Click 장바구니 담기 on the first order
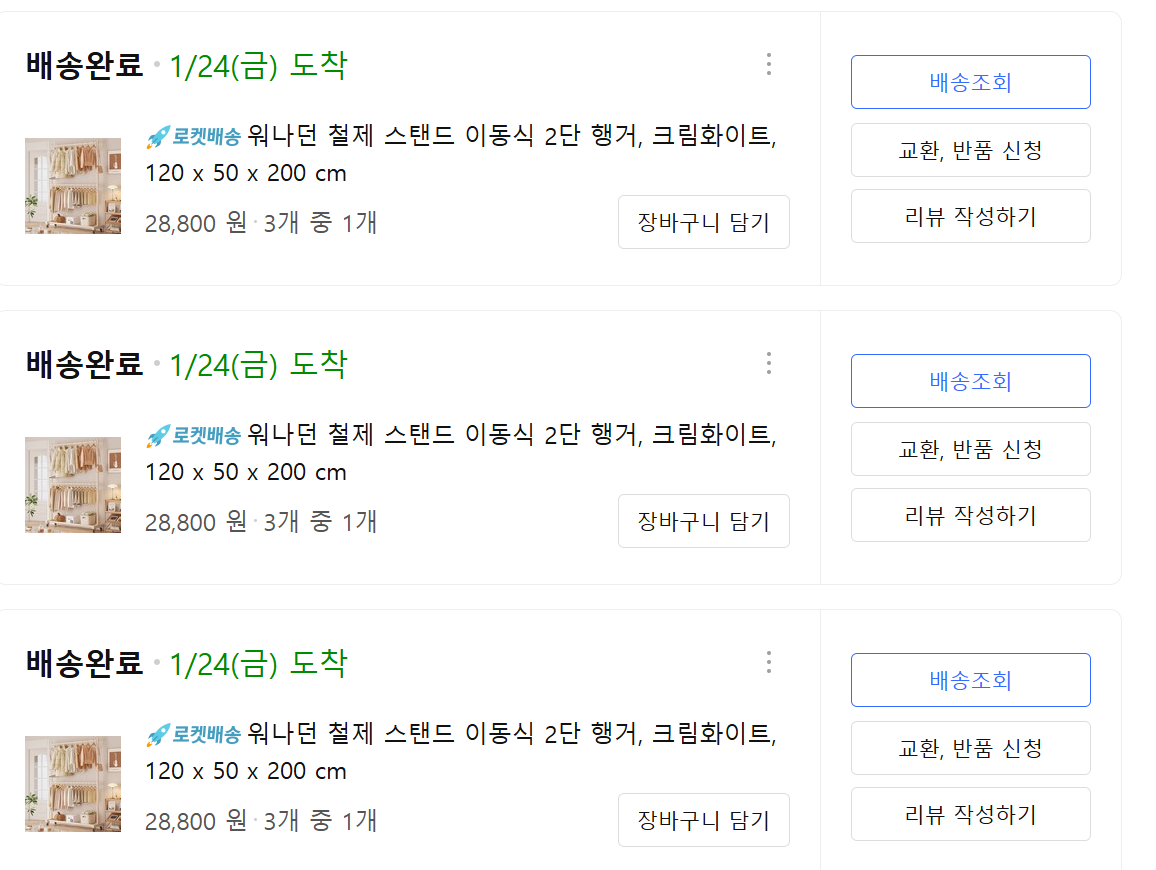This screenshot has width=1156, height=870. 703,222
